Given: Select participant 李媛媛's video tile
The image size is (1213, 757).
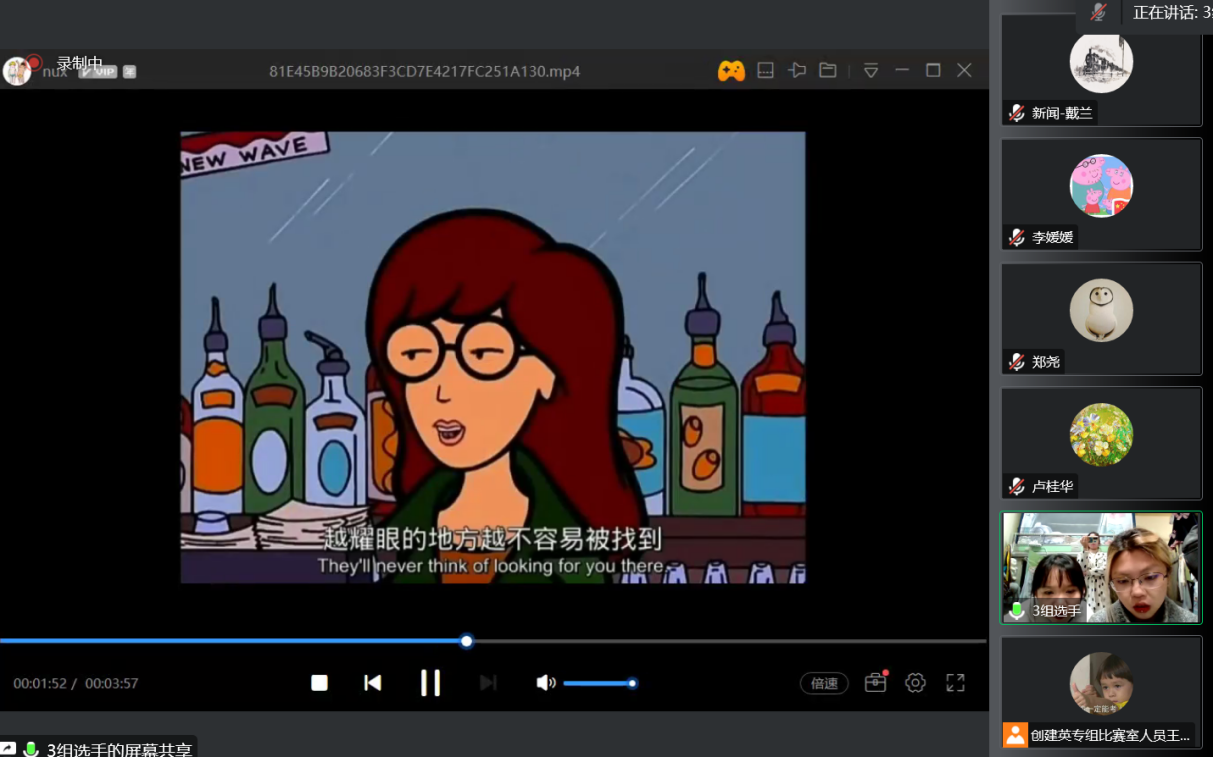Looking at the screenshot, I should pyautogui.click(x=1101, y=194).
